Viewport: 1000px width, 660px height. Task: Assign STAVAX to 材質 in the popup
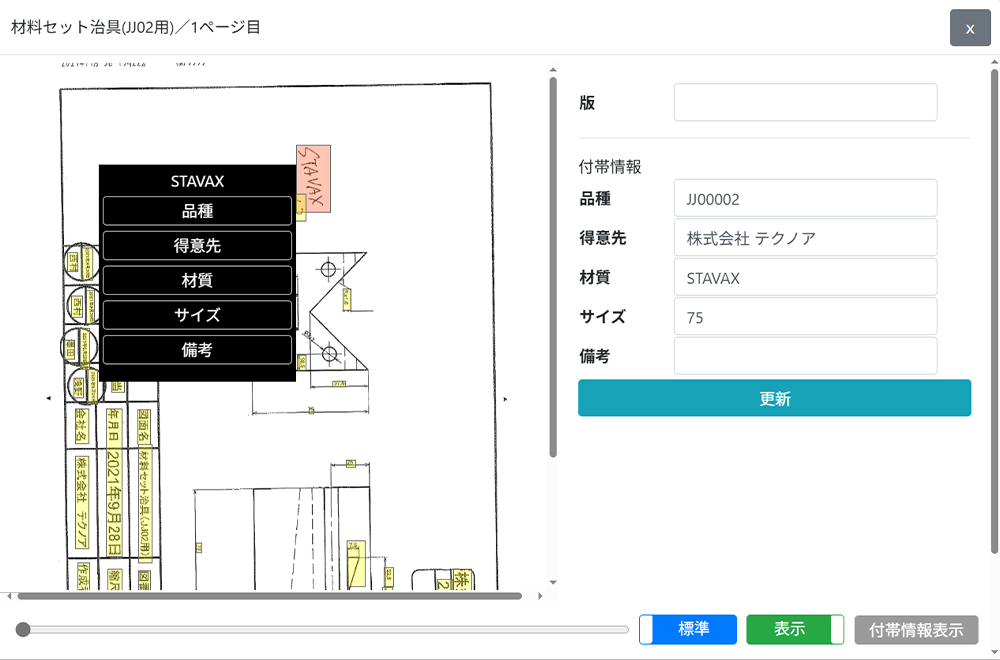click(x=197, y=281)
